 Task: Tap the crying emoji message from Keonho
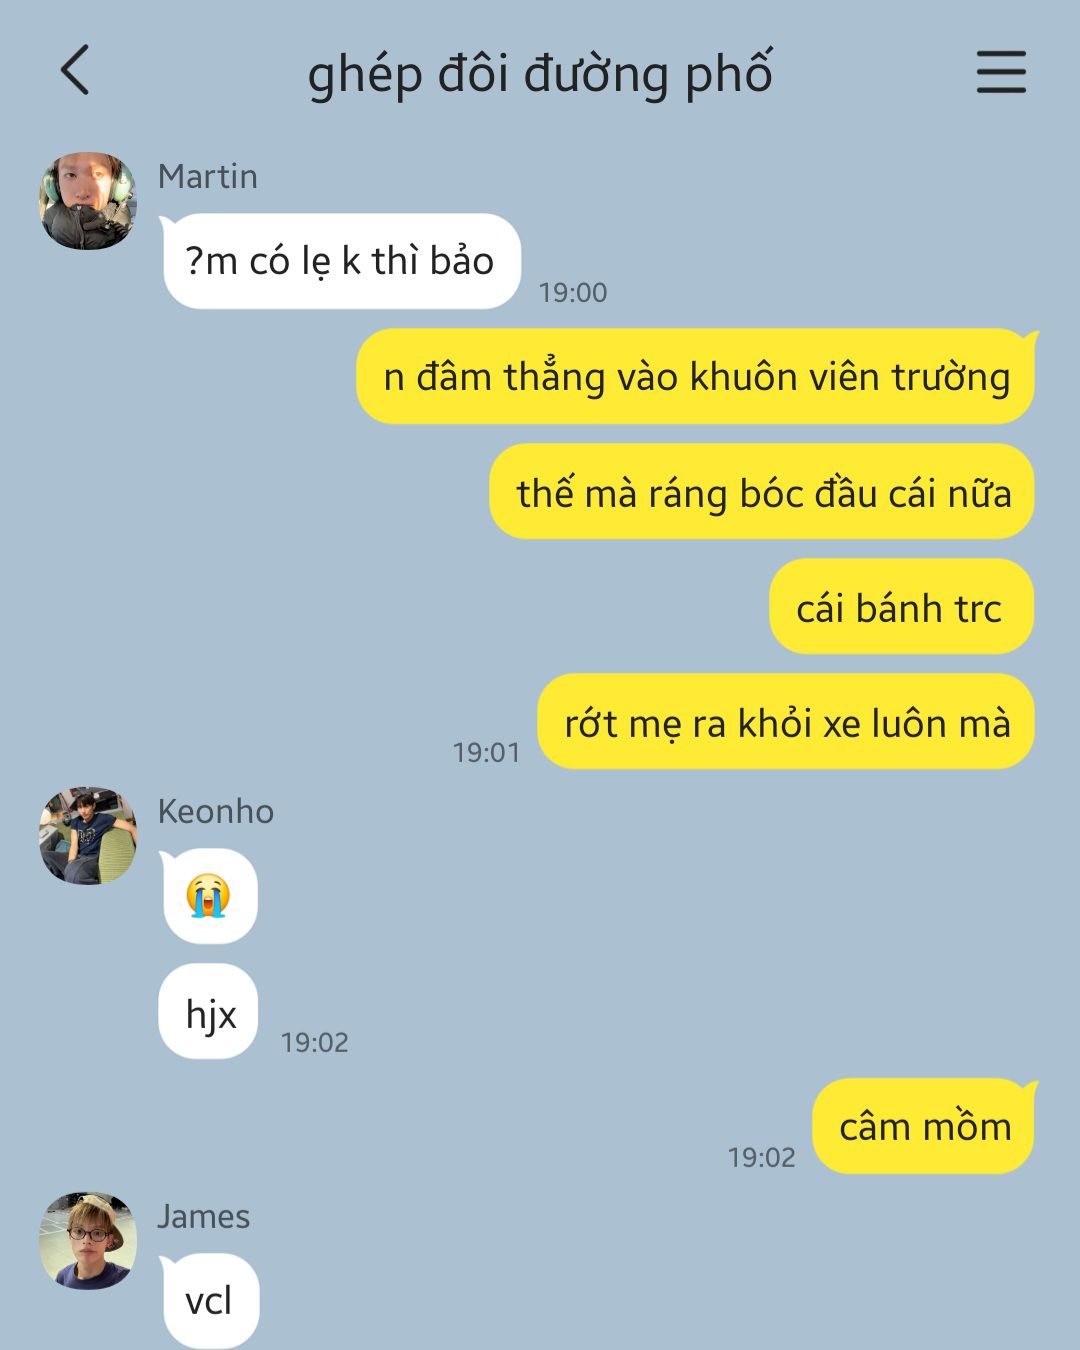[x=208, y=896]
